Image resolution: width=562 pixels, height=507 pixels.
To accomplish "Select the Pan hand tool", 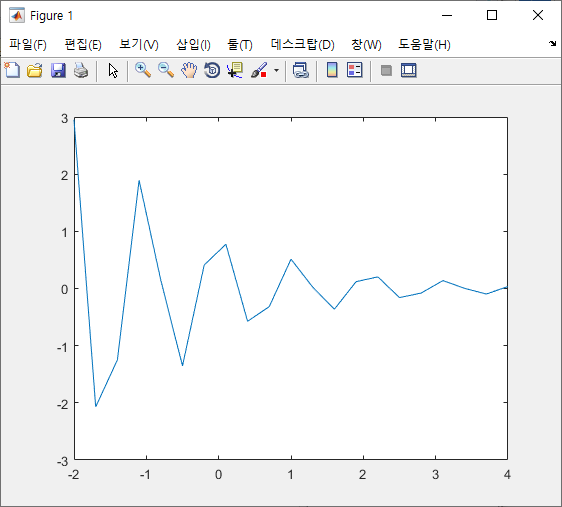I will click(189, 70).
